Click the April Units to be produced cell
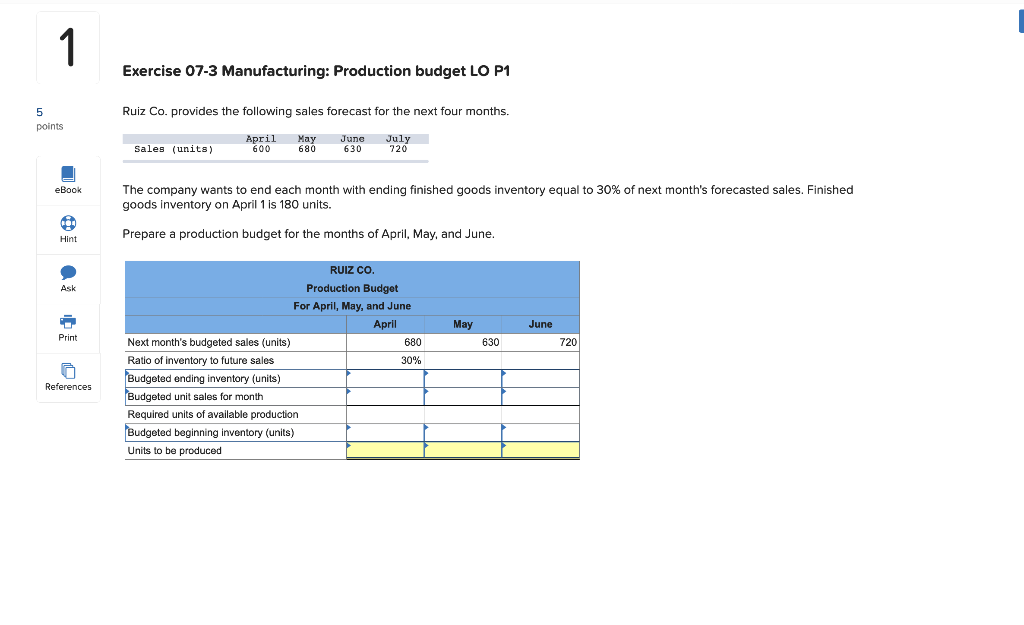The image size is (1024, 625). (385, 450)
